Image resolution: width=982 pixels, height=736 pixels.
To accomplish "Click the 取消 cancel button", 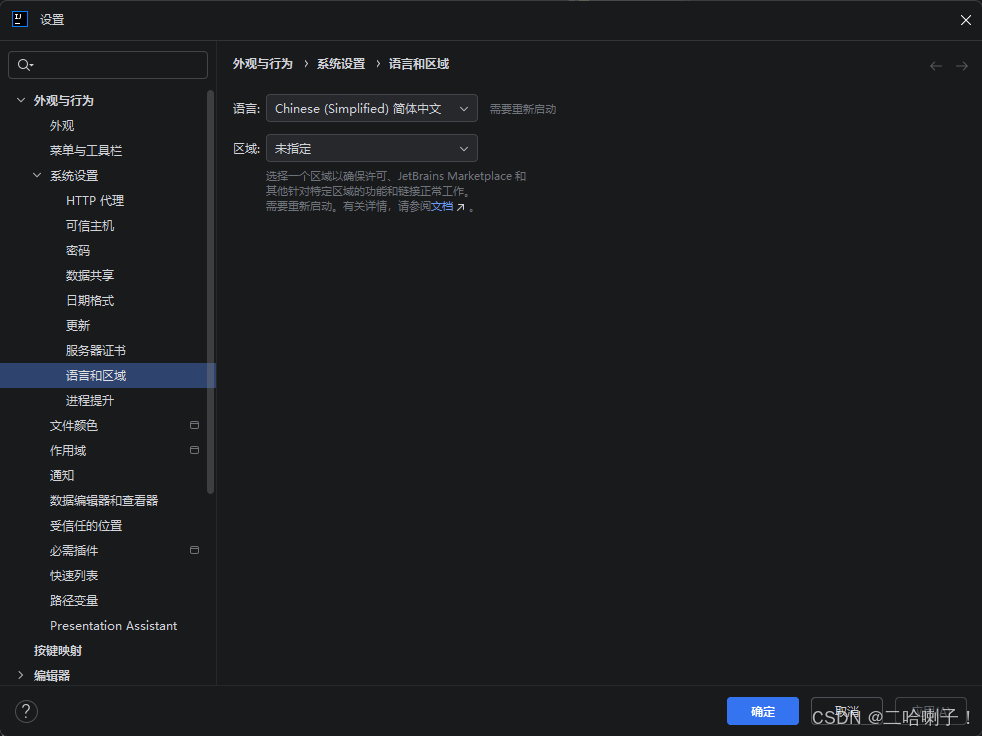I will 847,711.
